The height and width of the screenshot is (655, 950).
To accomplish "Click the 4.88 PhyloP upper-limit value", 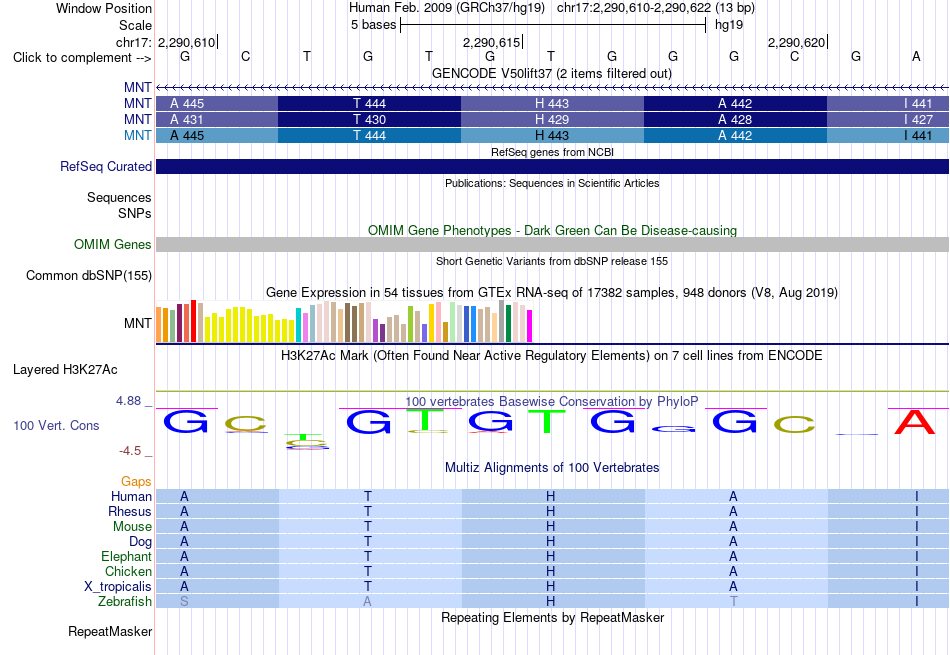I will point(128,401).
